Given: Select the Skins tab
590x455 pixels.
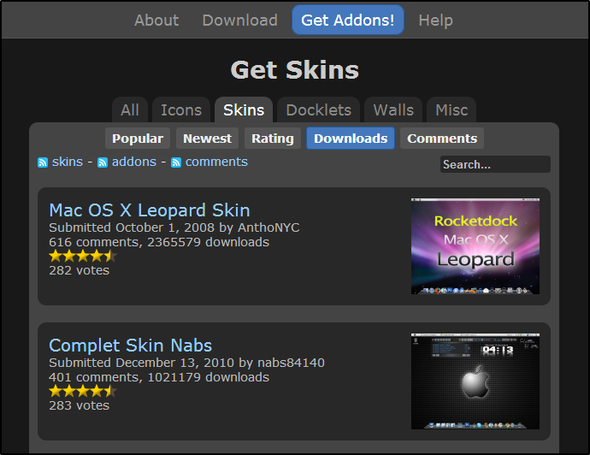Looking at the screenshot, I should point(243,110).
